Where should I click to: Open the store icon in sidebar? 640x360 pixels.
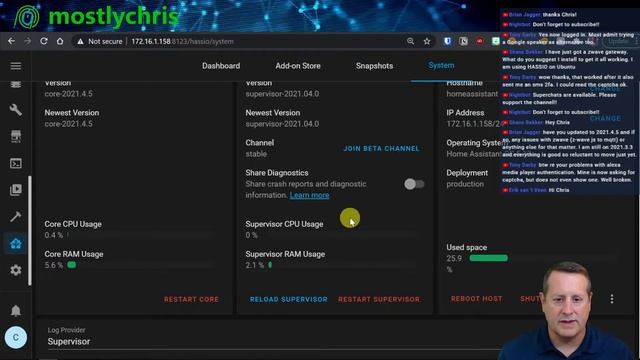16,136
